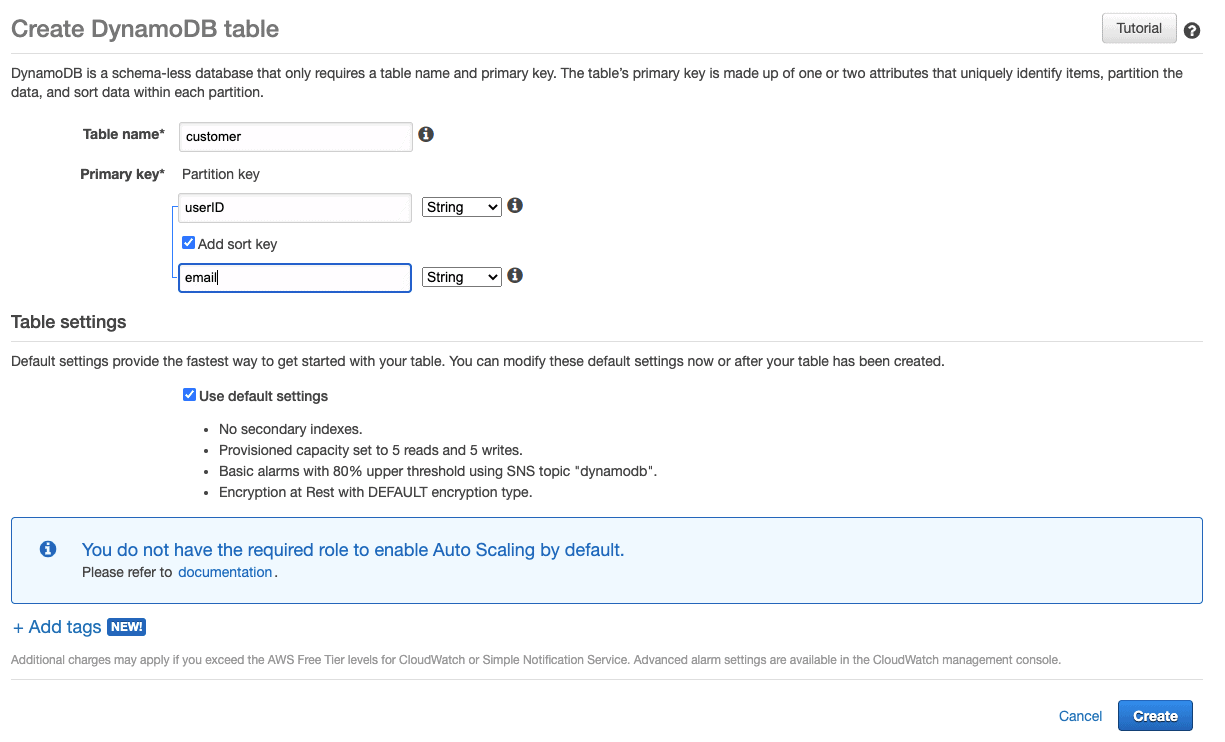Click the info icon in Auto Scaling notice

pos(48,549)
